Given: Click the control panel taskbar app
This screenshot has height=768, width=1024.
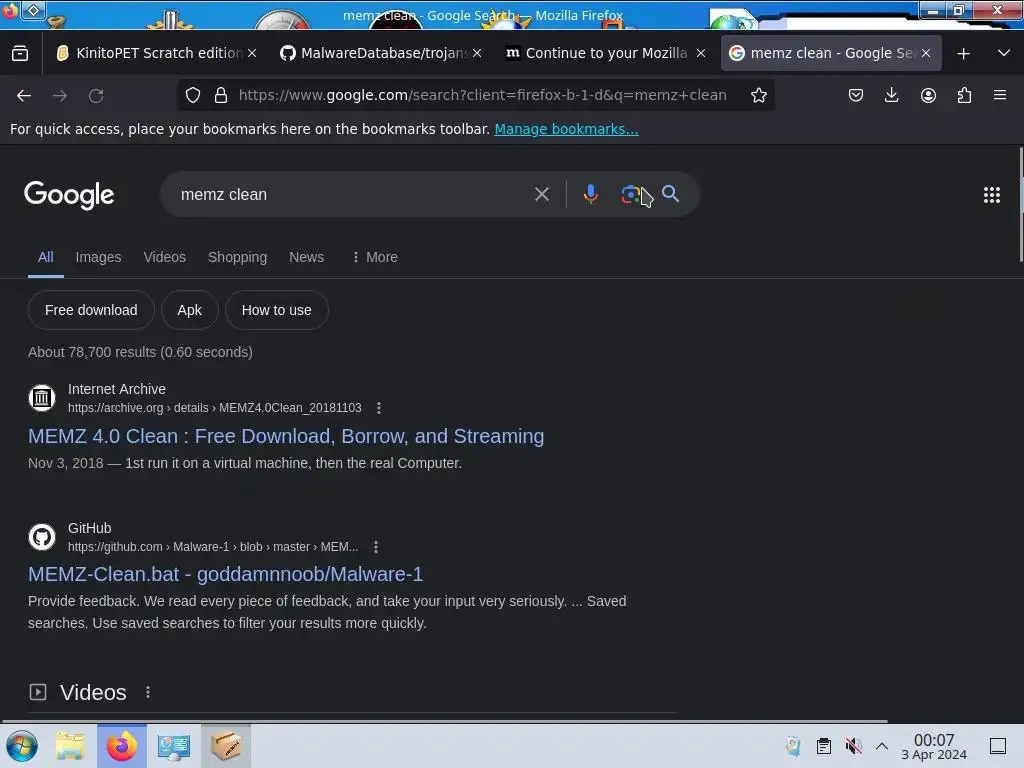Looking at the screenshot, I should click(x=174, y=746).
